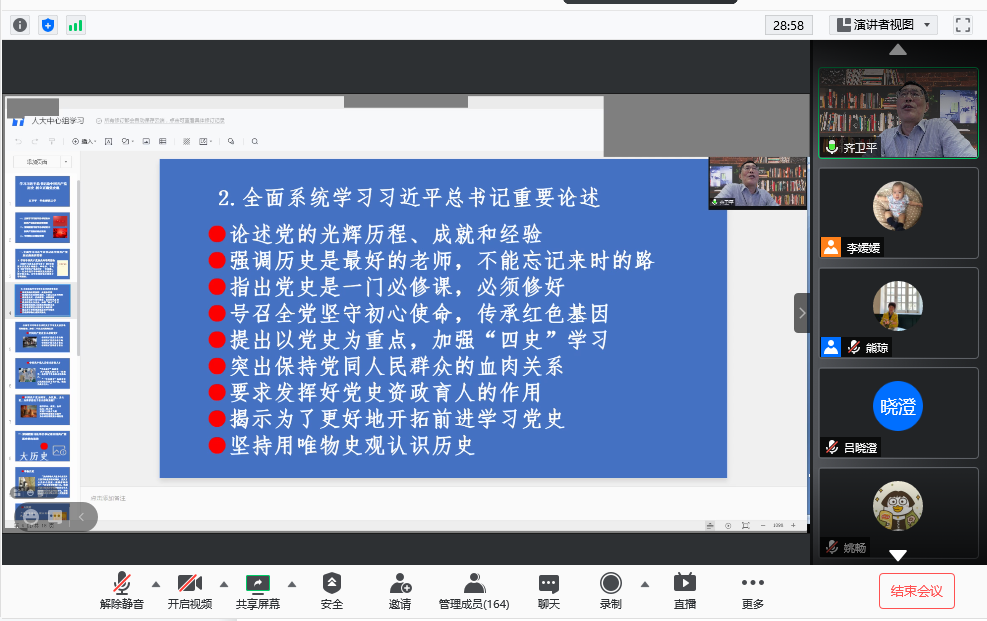The height and width of the screenshot is (621, 987).
Task: Enter full screen mode
Action: click(x=963, y=25)
